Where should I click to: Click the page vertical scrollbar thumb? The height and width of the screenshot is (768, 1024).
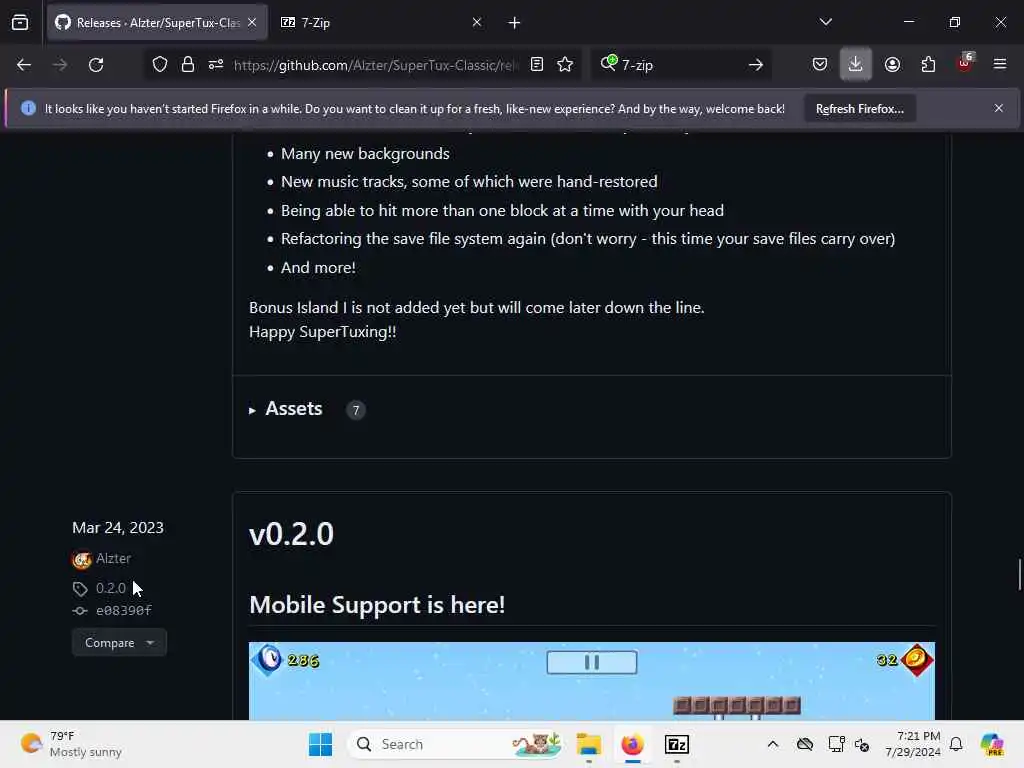coord(1019,575)
